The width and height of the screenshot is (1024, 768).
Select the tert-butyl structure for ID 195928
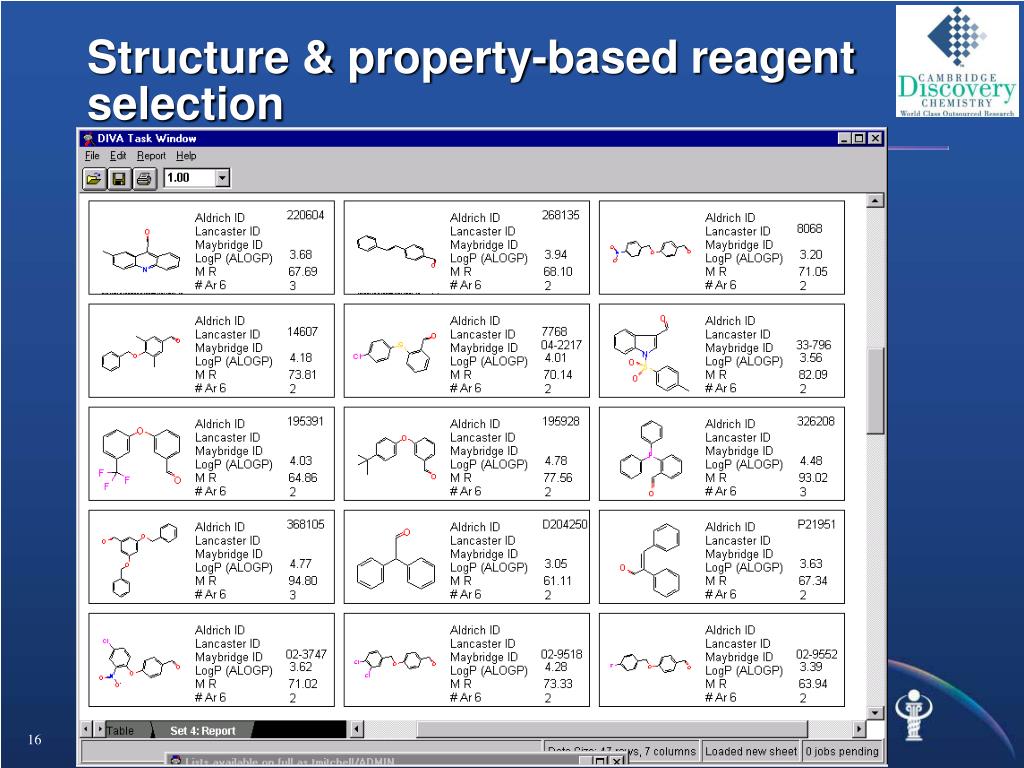click(x=396, y=457)
